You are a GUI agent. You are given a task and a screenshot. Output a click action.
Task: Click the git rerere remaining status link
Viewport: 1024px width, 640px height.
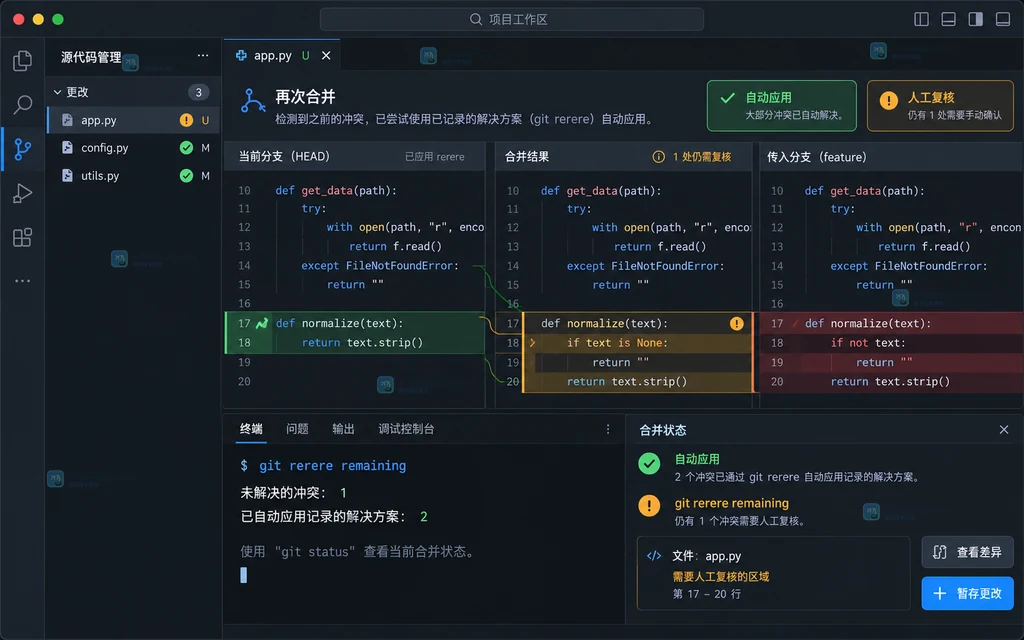pos(731,503)
